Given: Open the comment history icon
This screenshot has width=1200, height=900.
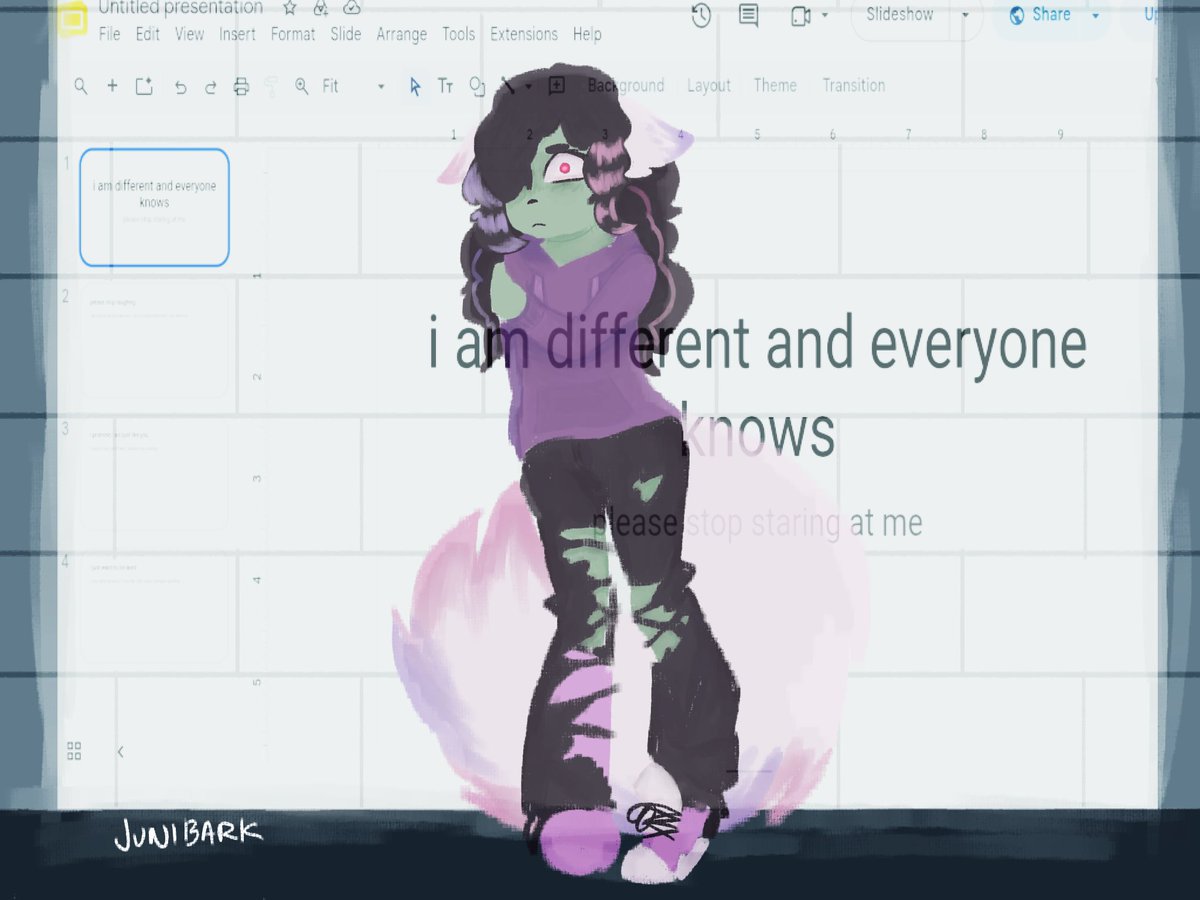Looking at the screenshot, I should tap(748, 15).
